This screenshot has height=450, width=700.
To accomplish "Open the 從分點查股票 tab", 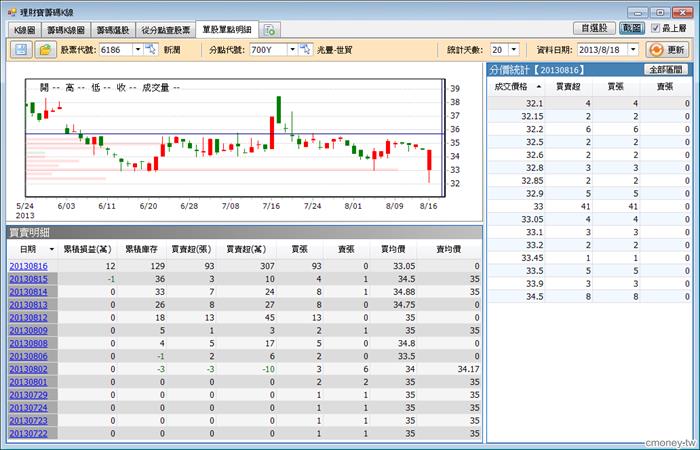I will (x=166, y=30).
